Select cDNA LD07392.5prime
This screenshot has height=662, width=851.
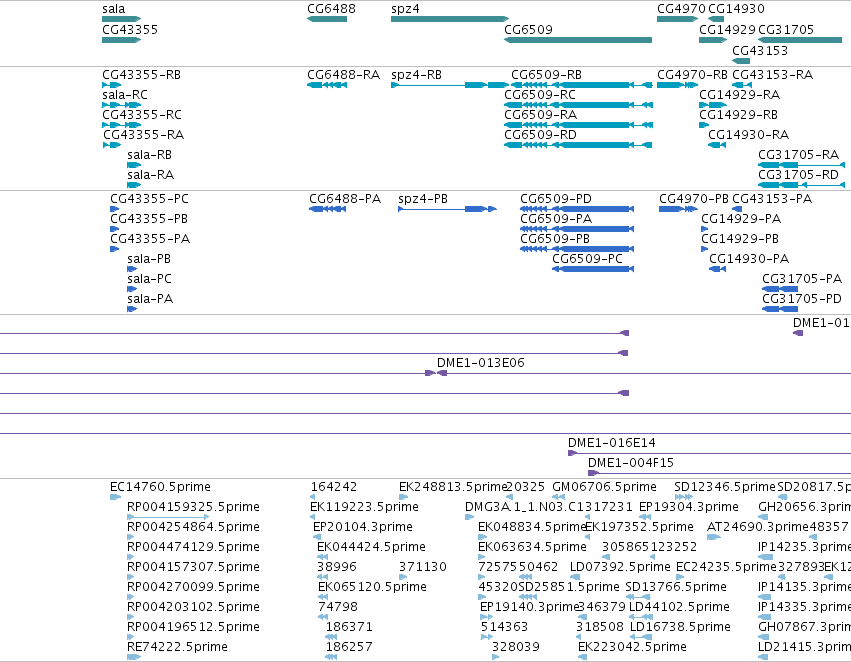coord(620,567)
